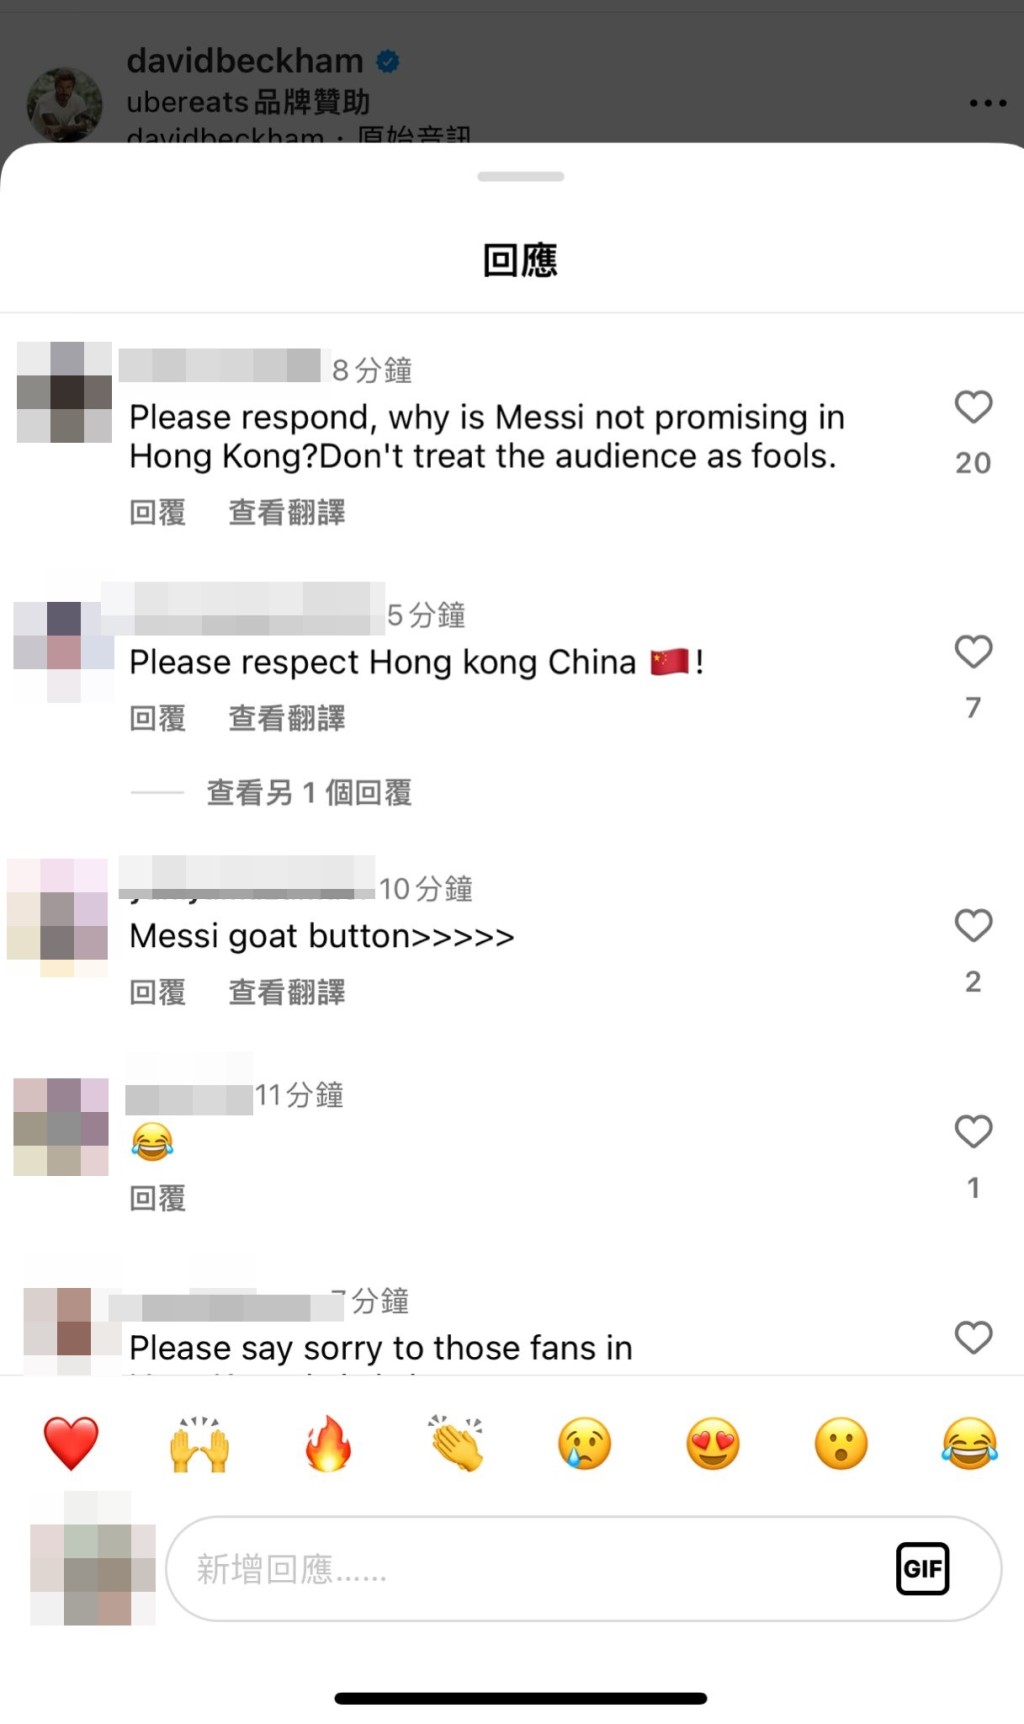Tap 查看翻譯 under the Messi goat comment

(x=287, y=992)
